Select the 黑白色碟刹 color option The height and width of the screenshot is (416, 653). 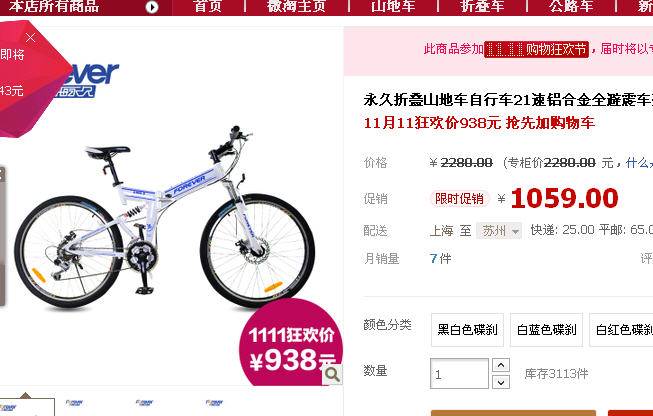[x=467, y=330]
